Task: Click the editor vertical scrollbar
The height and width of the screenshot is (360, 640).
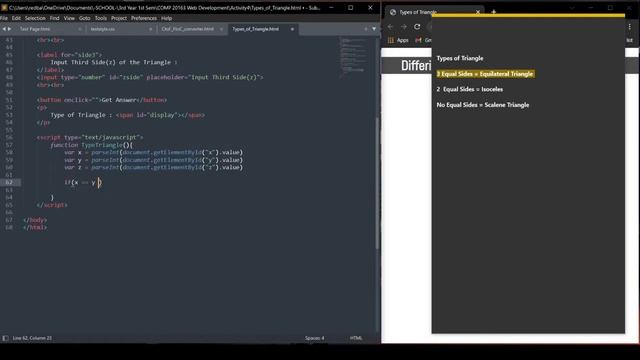Action: coord(377,184)
